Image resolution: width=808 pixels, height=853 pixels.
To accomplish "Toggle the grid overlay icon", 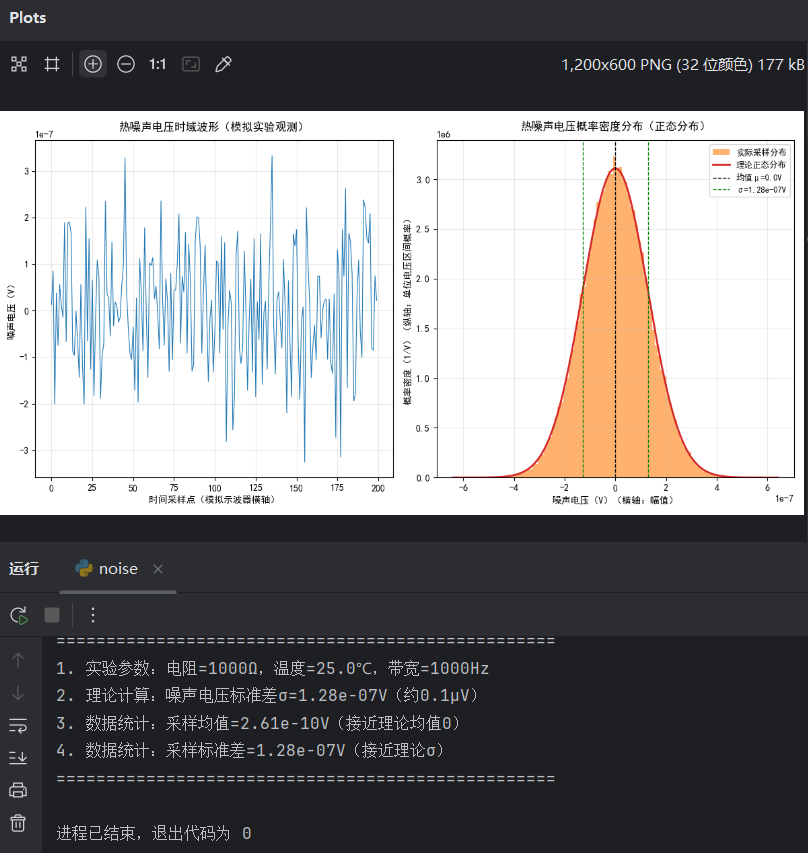I will 52,64.
